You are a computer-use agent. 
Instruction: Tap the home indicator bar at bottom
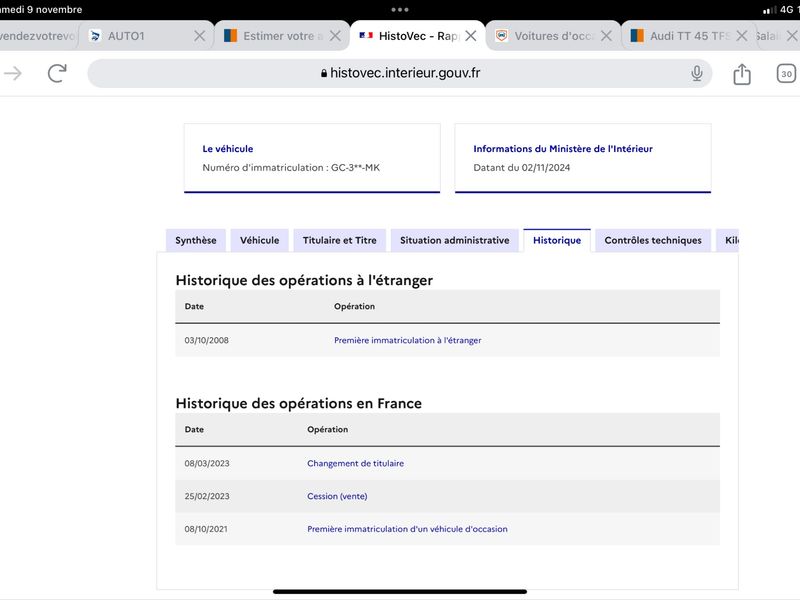click(x=400, y=591)
